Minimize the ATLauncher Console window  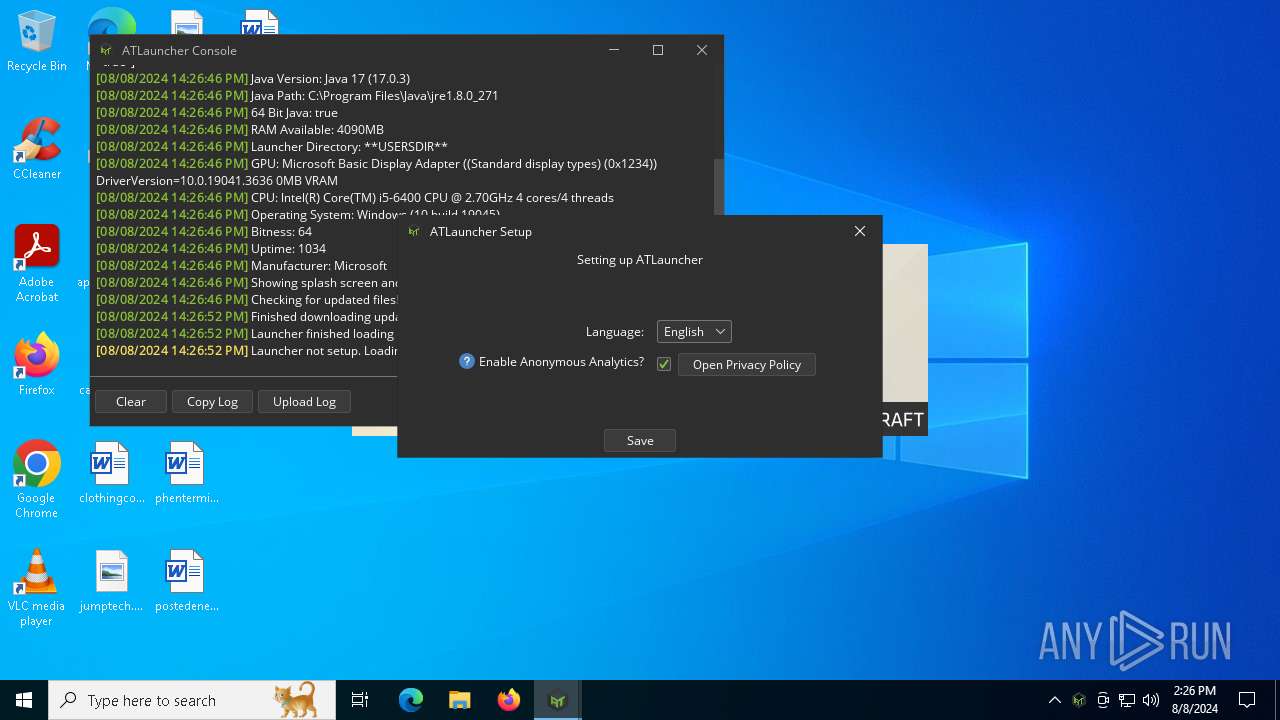point(614,50)
